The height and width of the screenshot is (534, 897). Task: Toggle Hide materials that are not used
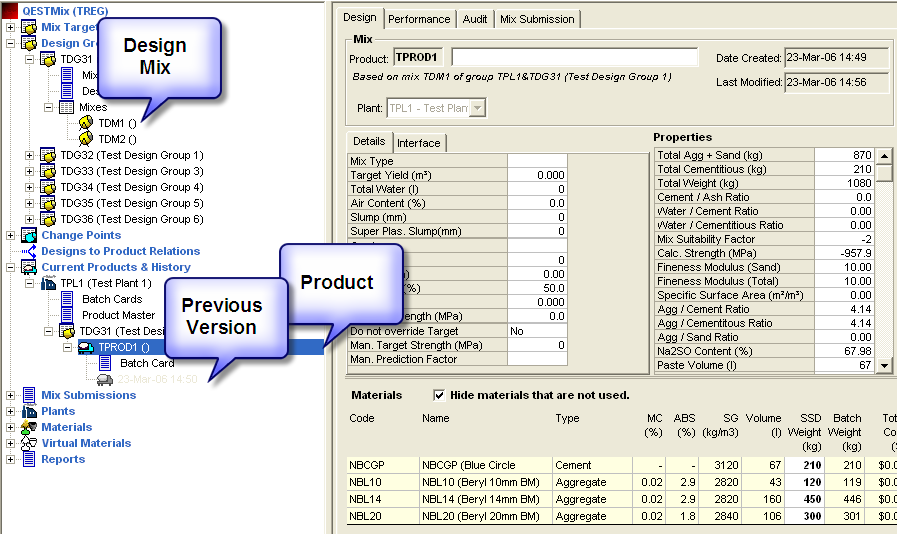[x=439, y=395]
